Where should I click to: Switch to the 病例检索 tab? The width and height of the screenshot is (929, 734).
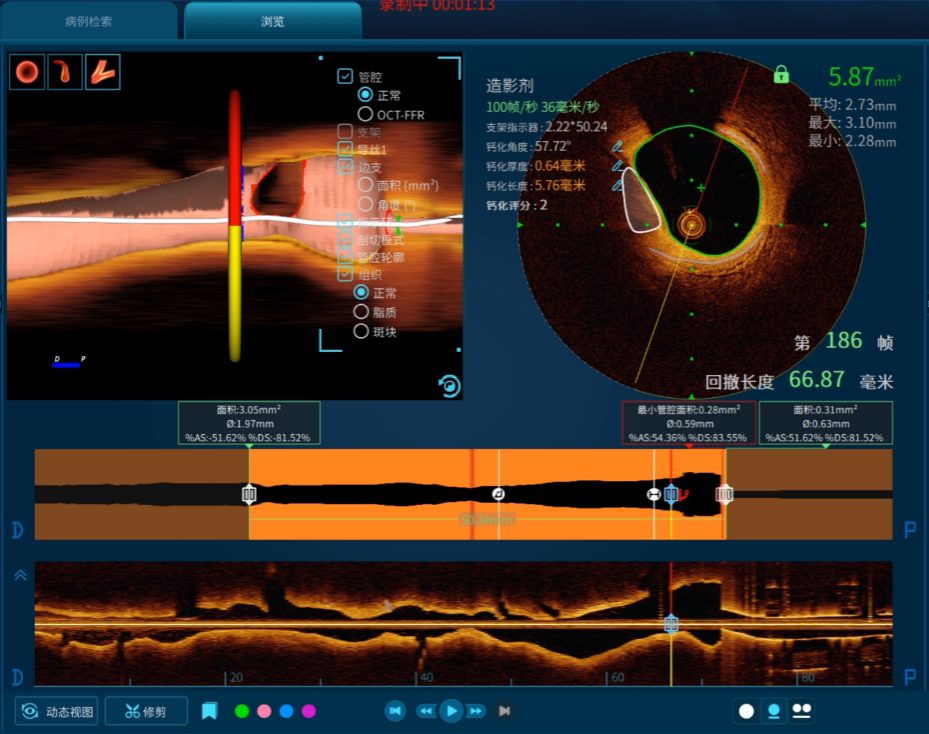tap(89, 20)
